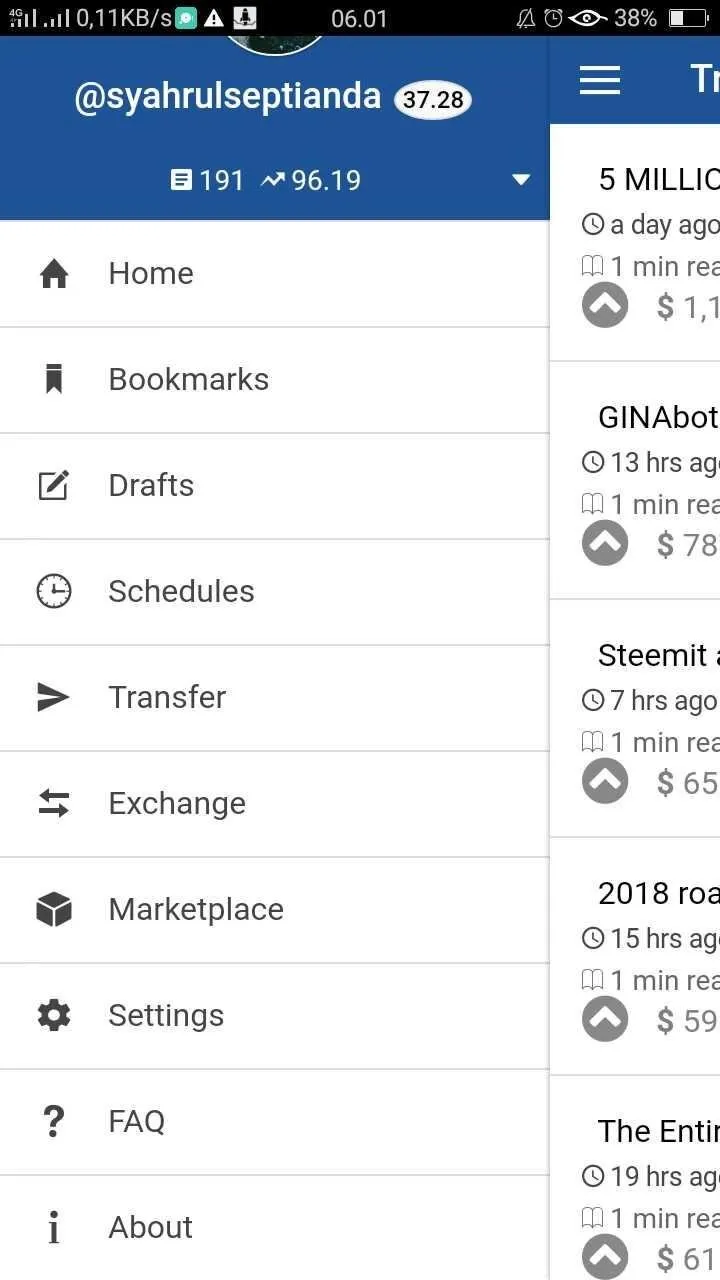720x1280 pixels.
Task: Tap the Schedules clock icon
Action: click(54, 592)
